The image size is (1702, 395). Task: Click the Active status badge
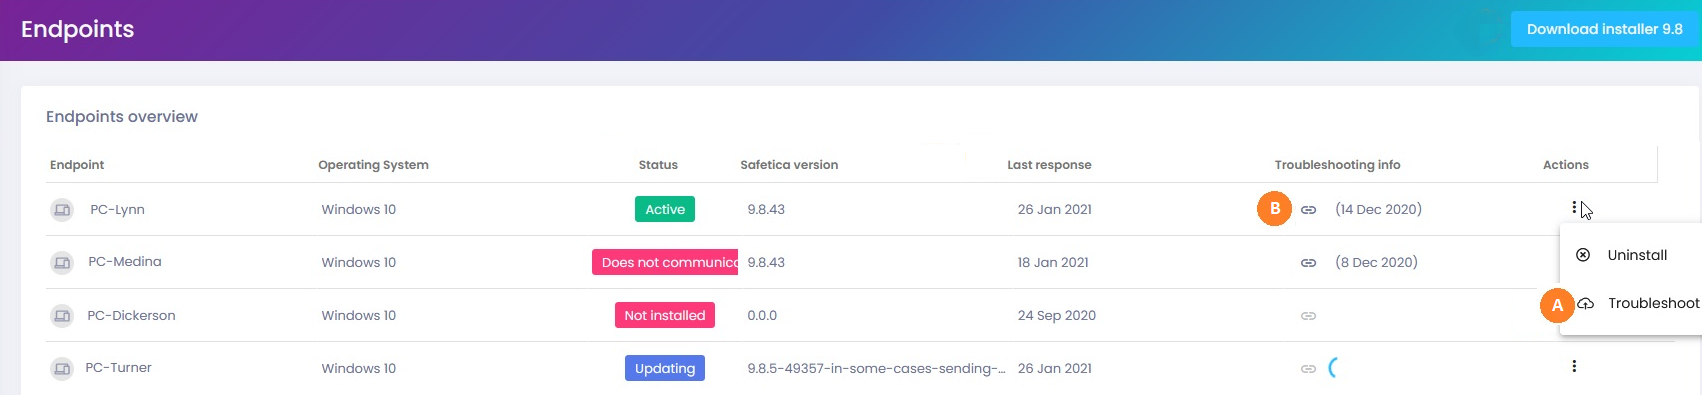coord(665,209)
